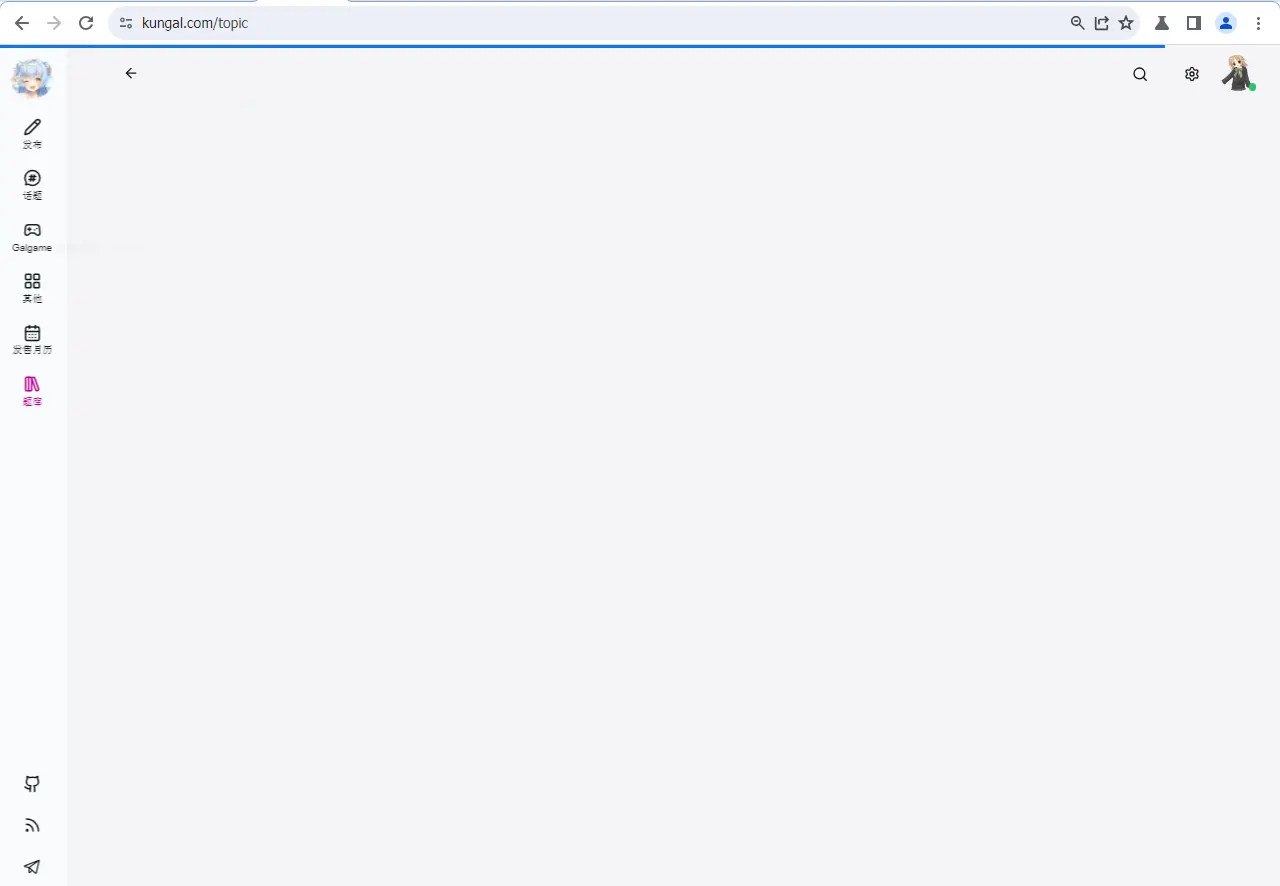Open the Chrome profile button
Viewport: 1280px width, 886px height.
[1226, 23]
